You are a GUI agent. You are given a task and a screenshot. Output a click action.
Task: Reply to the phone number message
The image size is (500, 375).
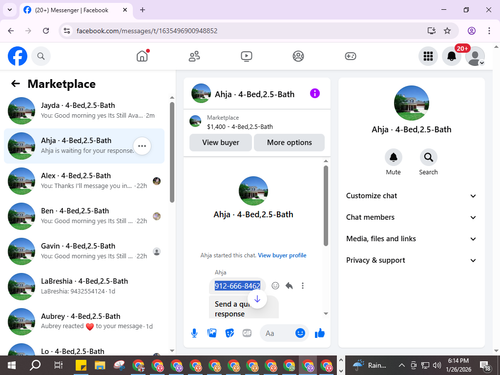click(289, 286)
